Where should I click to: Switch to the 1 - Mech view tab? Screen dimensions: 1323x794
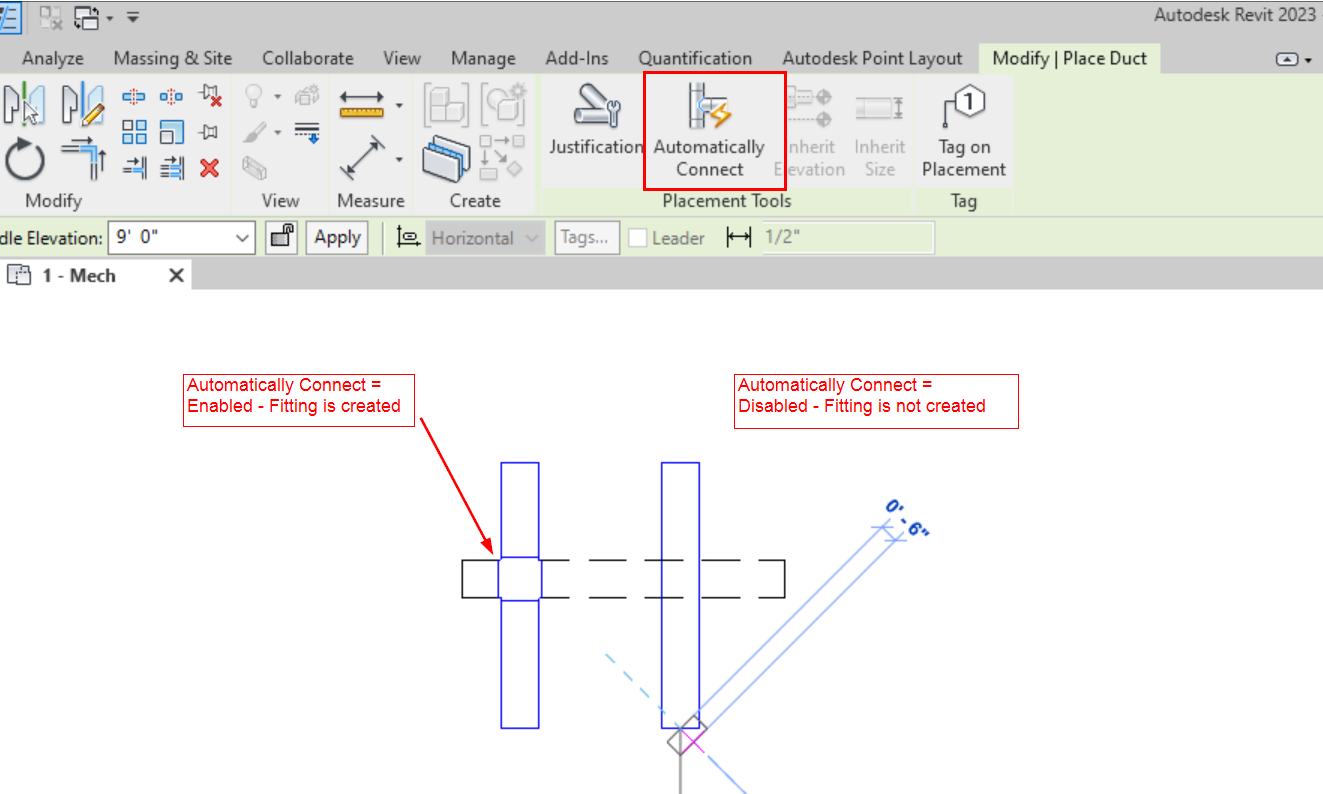tap(80, 275)
